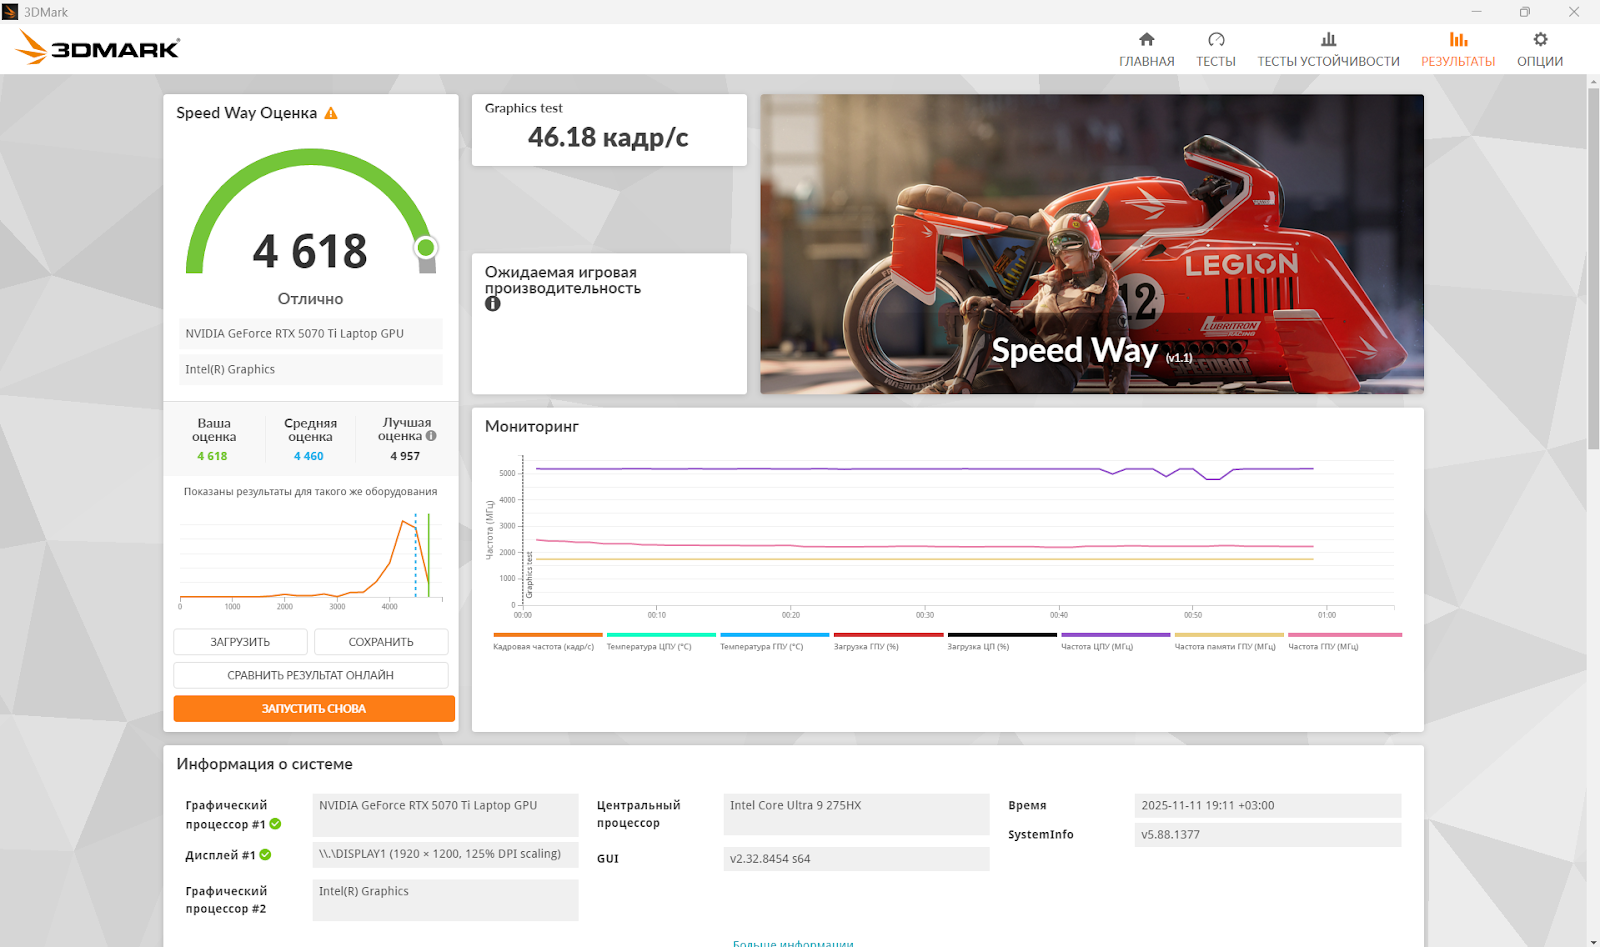Image resolution: width=1600 pixels, height=947 pixels.
Task: Select NVIDIA GeForce RTX 5070 Ti row under score
Action: pos(311,334)
